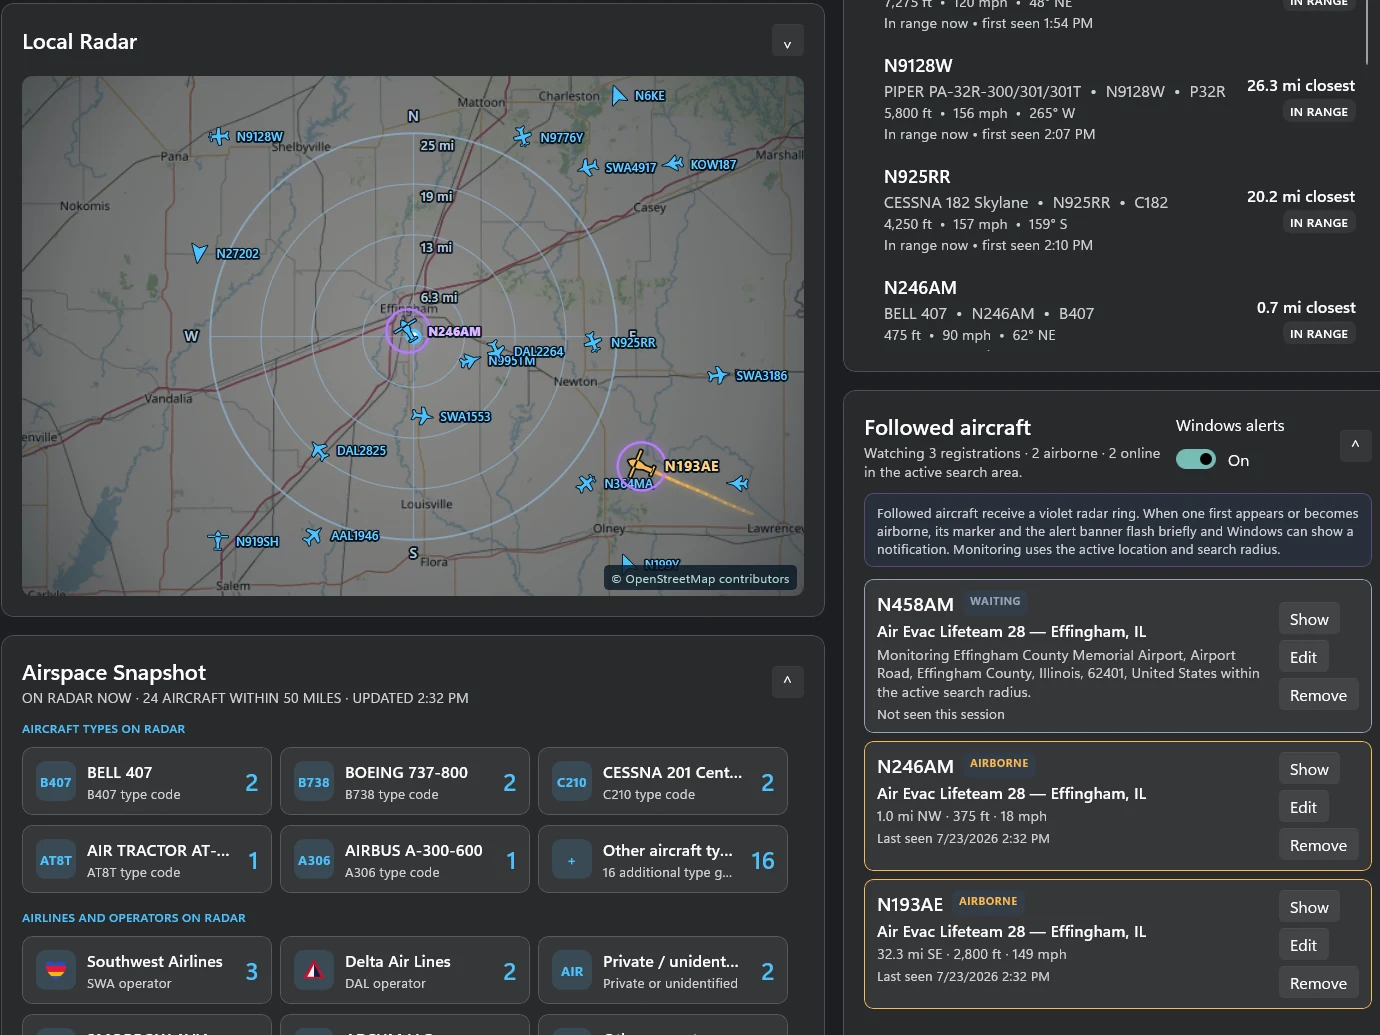This screenshot has width=1380, height=1035.
Task: Select the N193AE aircraft marker on radar
Action: (x=640, y=465)
